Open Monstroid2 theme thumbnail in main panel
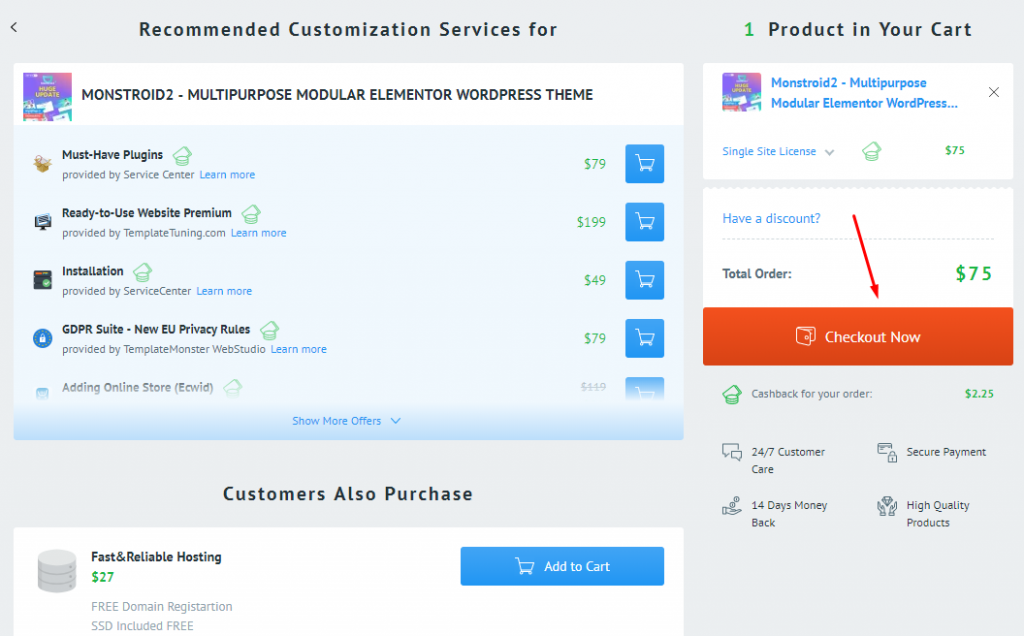The height and width of the screenshot is (636, 1024). [47, 97]
